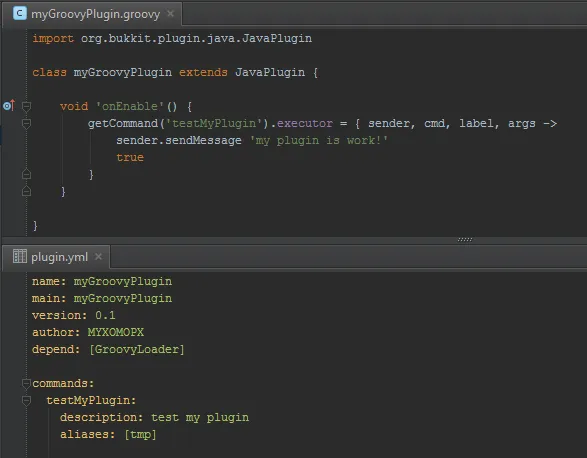
Task: Collapse the onEnable method fold marker
Action: pos(26,106)
